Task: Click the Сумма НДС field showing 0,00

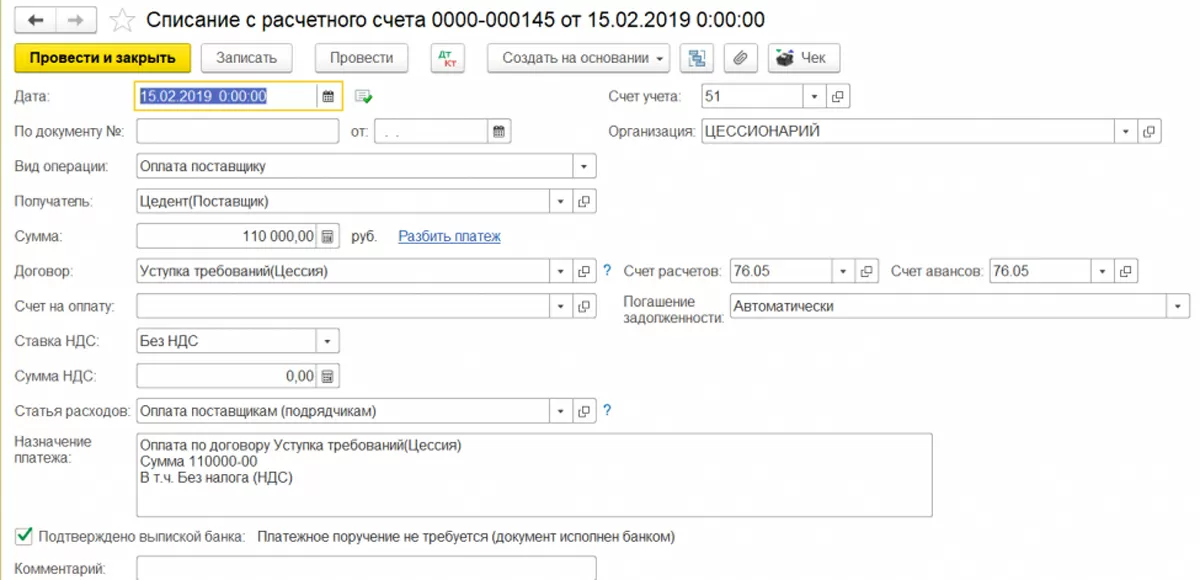Action: tap(227, 376)
